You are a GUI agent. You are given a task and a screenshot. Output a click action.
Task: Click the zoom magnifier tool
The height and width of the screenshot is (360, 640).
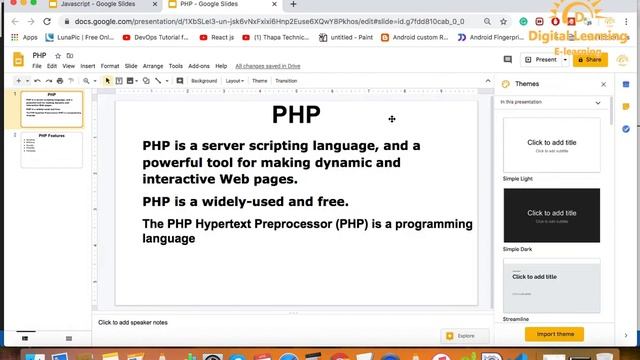(x=86, y=81)
